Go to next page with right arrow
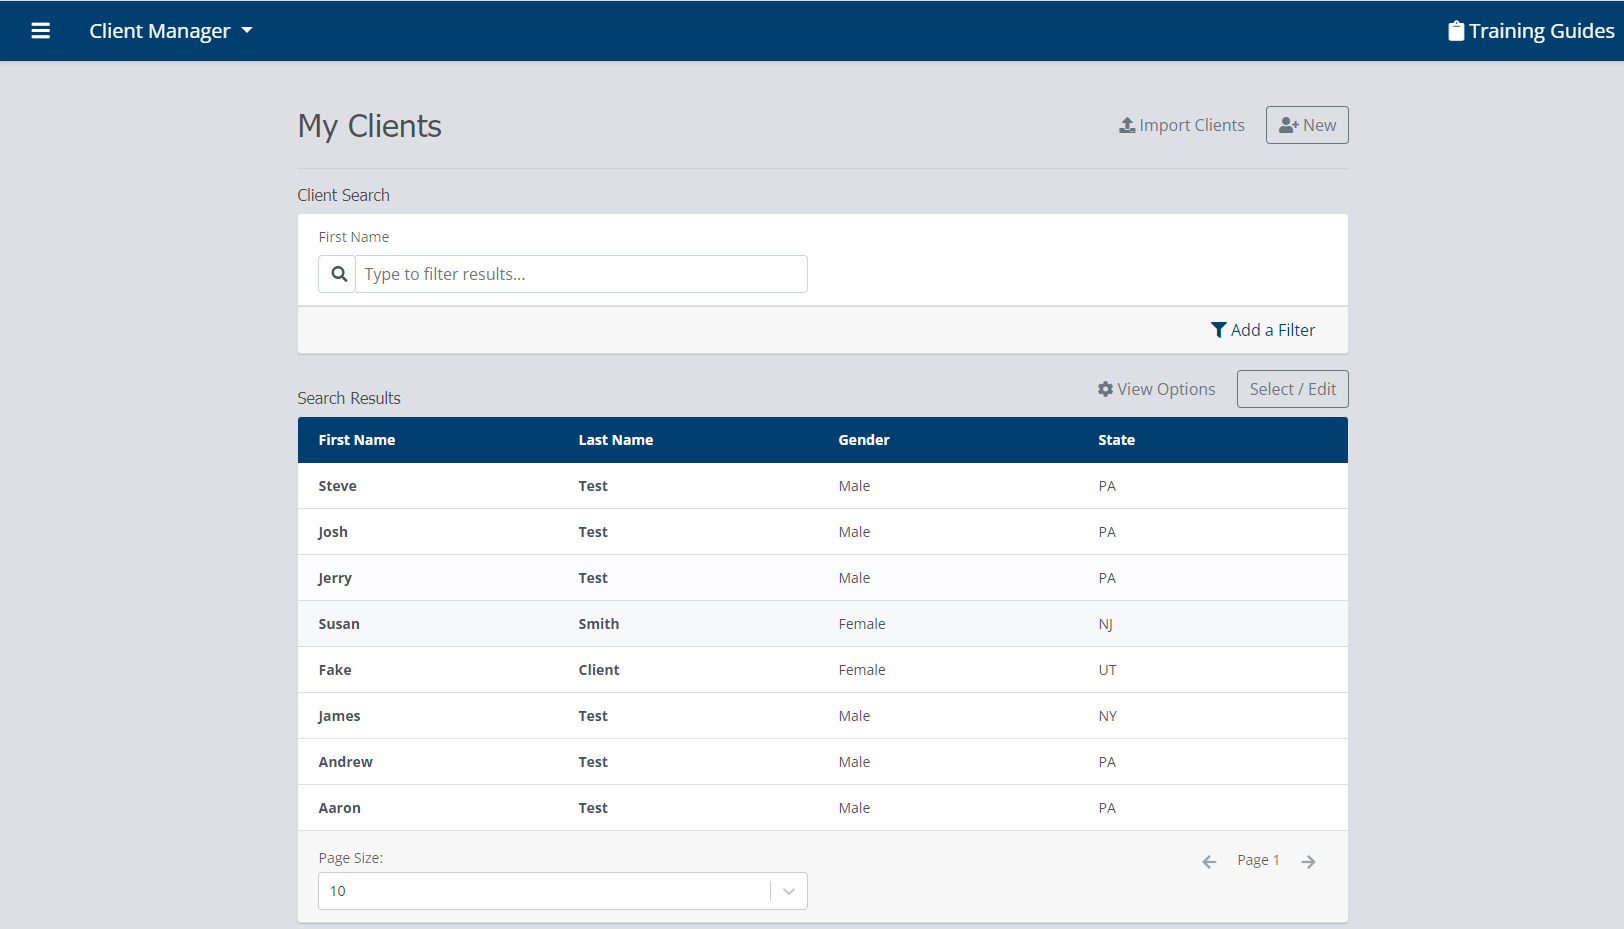The width and height of the screenshot is (1624, 929). [1308, 861]
